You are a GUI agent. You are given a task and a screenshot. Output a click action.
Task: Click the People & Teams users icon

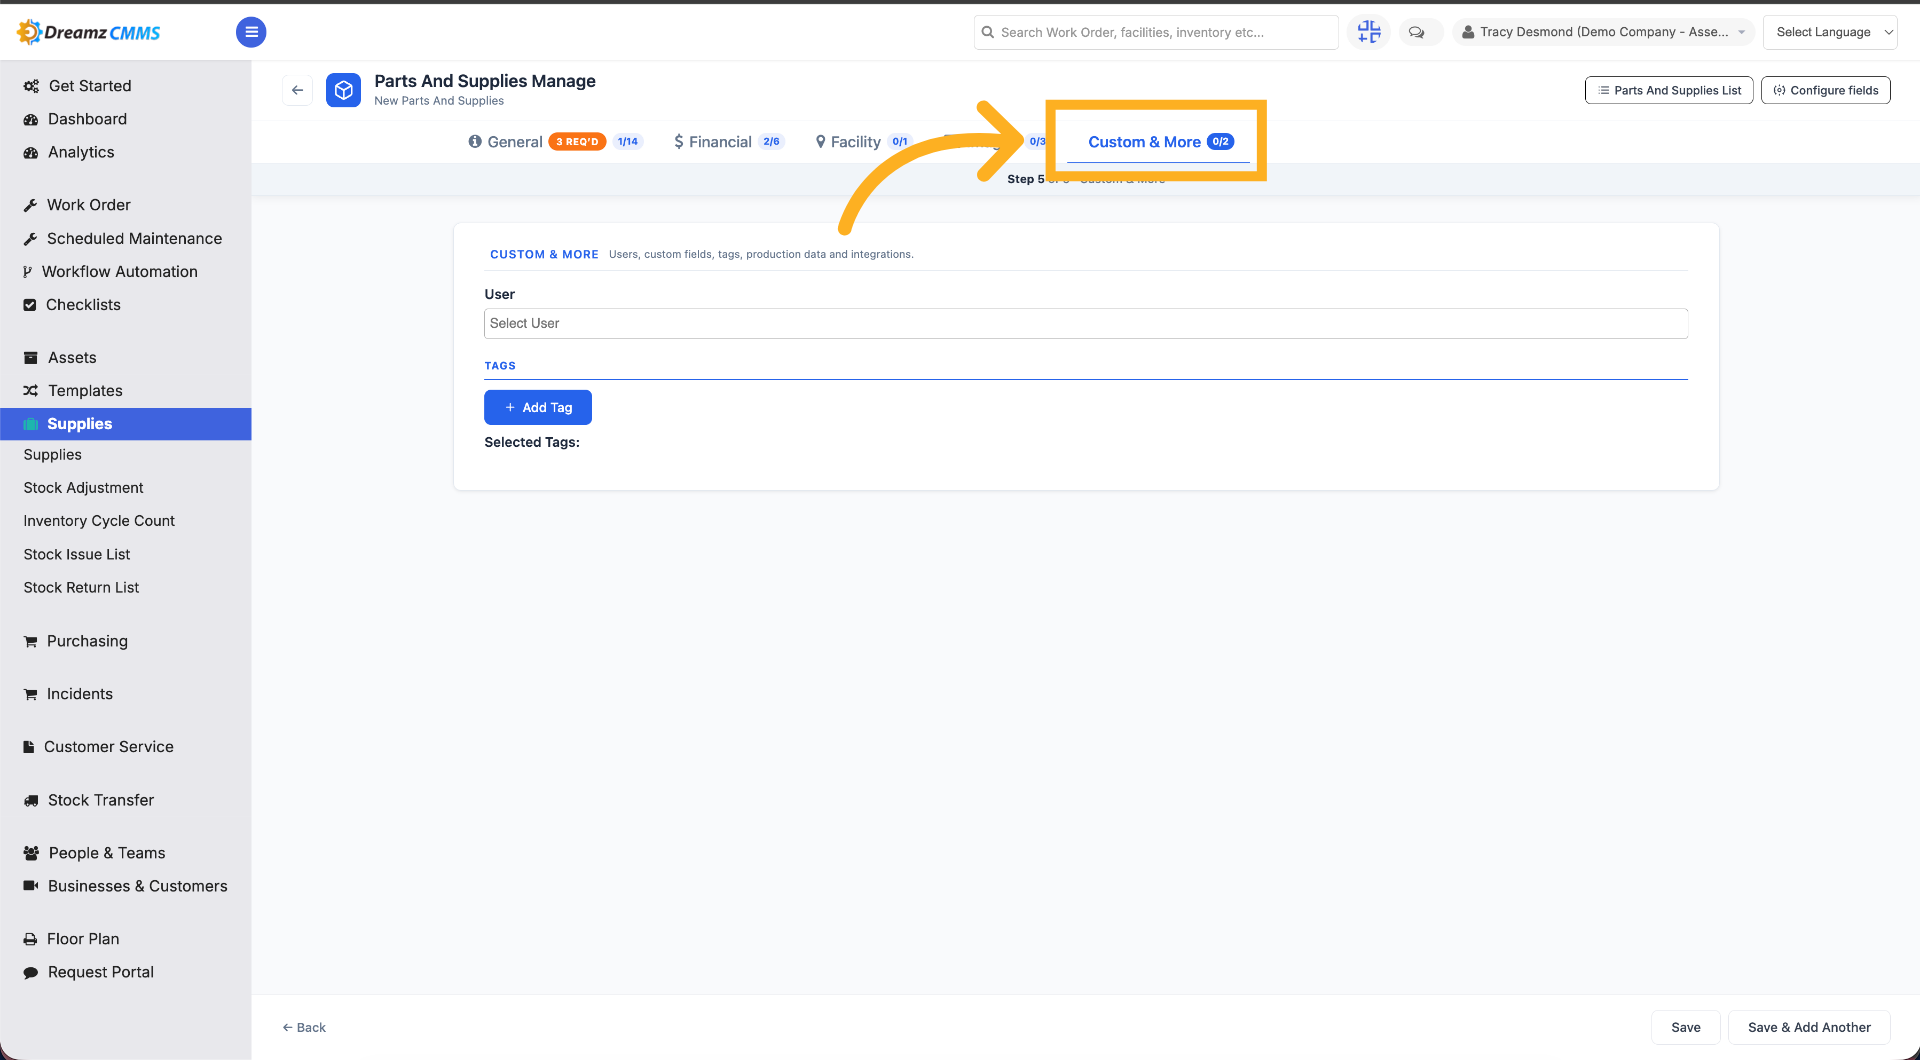(x=31, y=853)
